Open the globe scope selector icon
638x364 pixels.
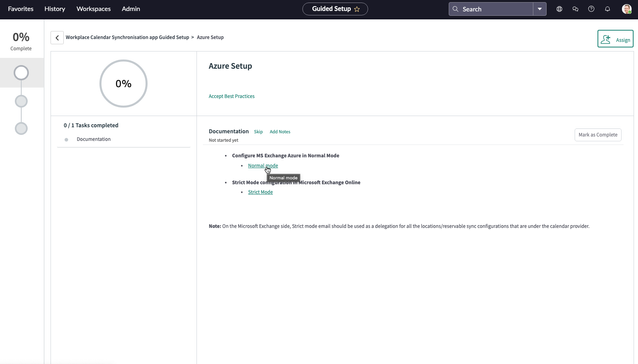pyautogui.click(x=559, y=9)
